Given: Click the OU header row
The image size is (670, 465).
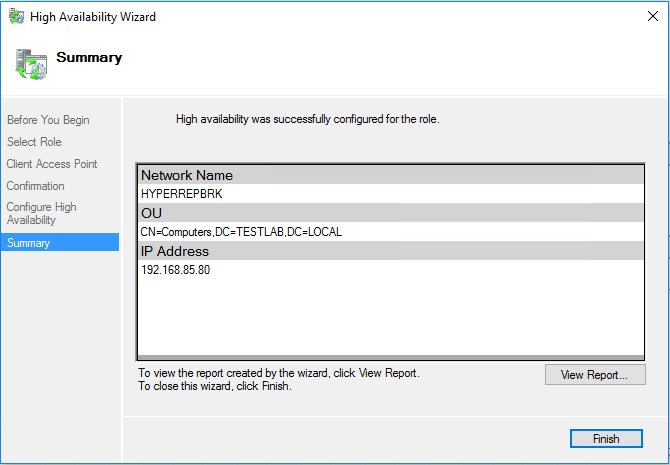Looking at the screenshot, I should [x=390, y=213].
